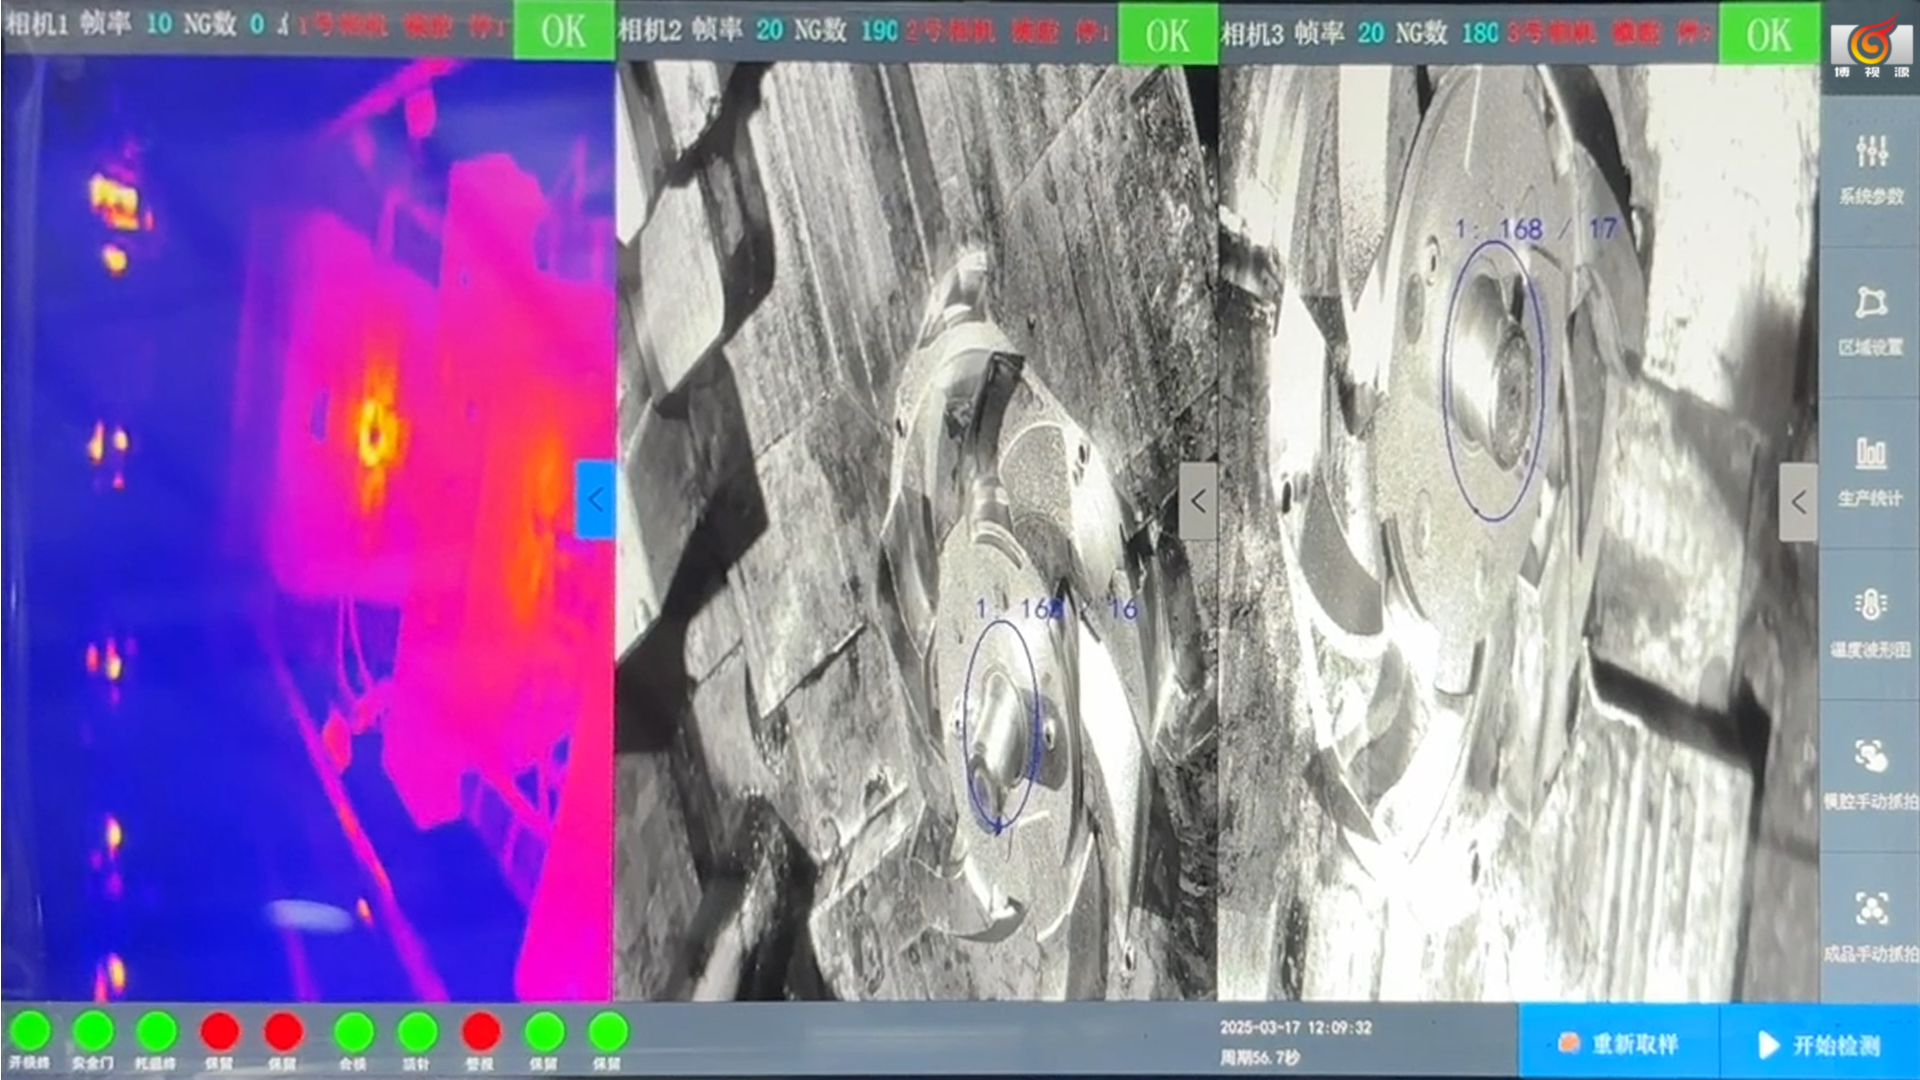
Task: Collapse camera 3 panel side arrow
Action: [1798, 502]
